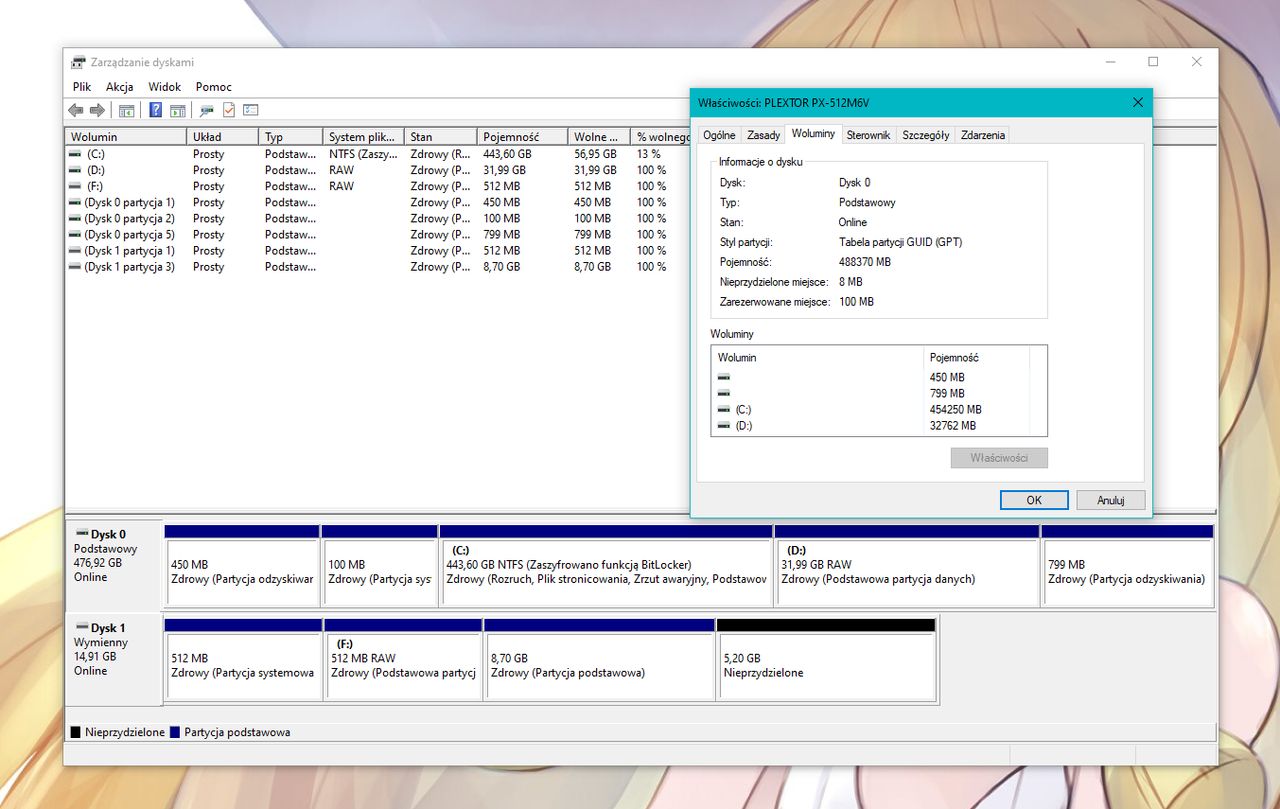Click the document with red checkmark icon
The image size is (1280, 809).
[x=229, y=110]
